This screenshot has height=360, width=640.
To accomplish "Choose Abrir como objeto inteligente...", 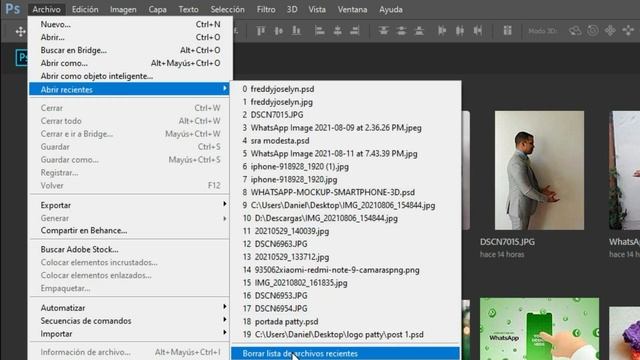I will tap(130, 76).
